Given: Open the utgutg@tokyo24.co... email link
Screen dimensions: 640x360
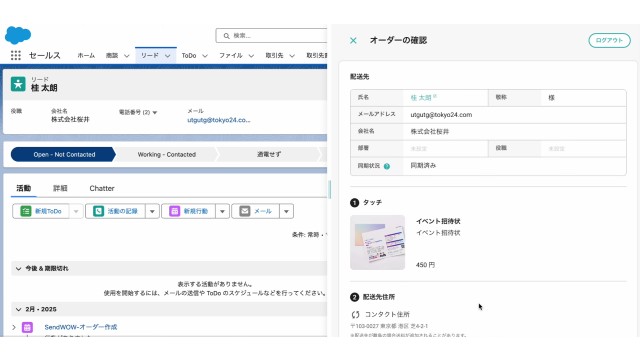Looking at the screenshot, I should [219, 120].
